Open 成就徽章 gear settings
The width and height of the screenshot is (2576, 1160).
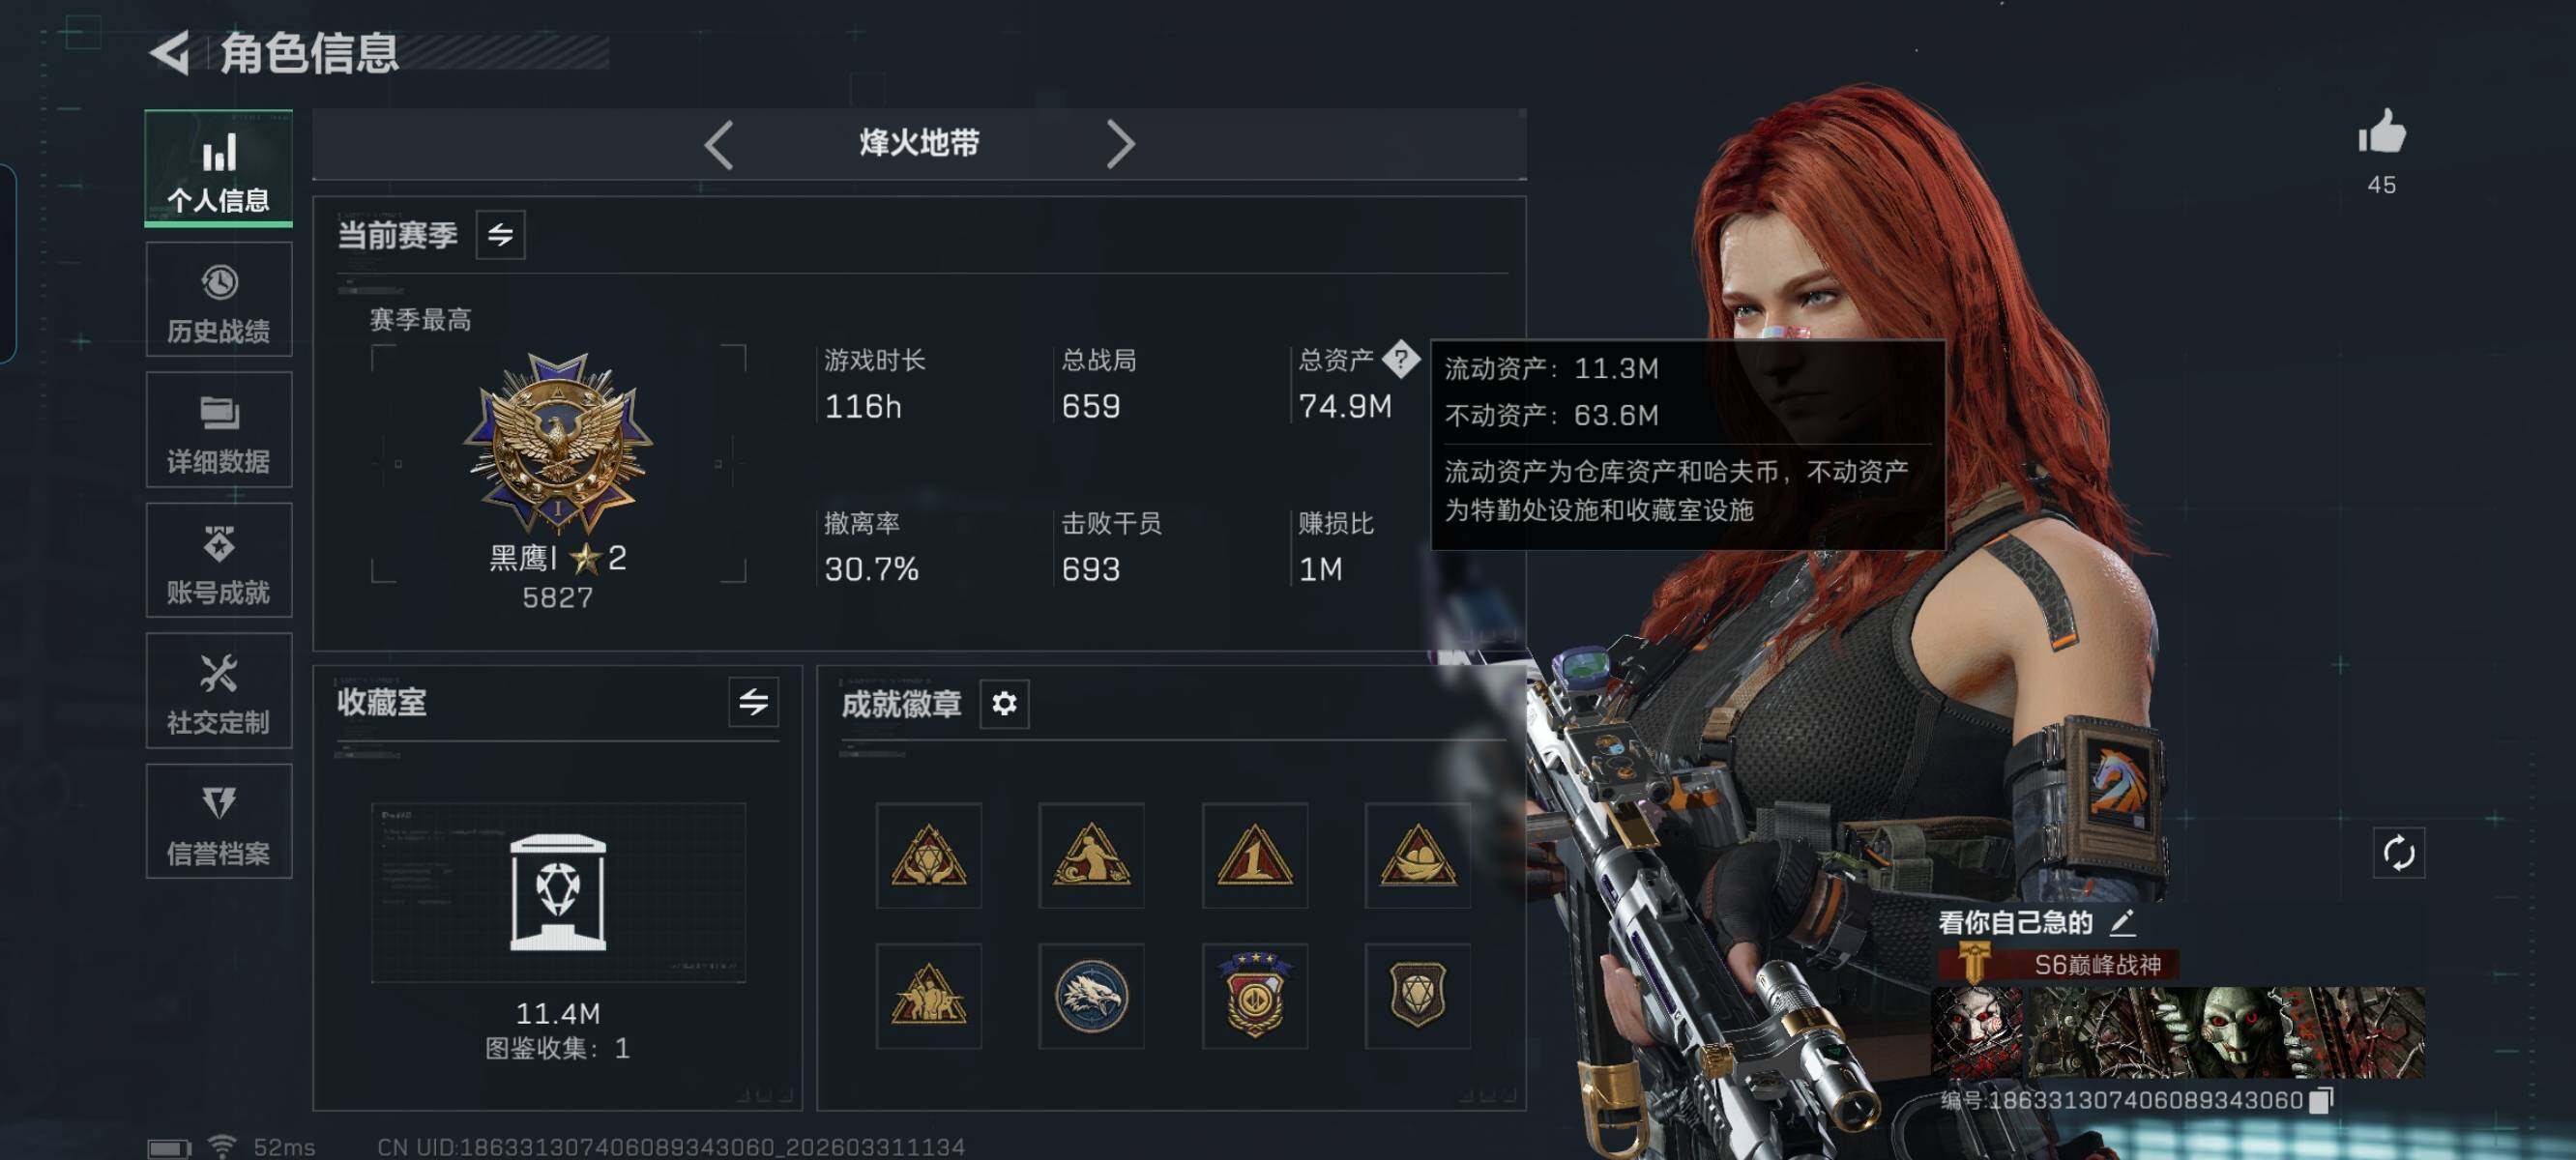click(1004, 704)
